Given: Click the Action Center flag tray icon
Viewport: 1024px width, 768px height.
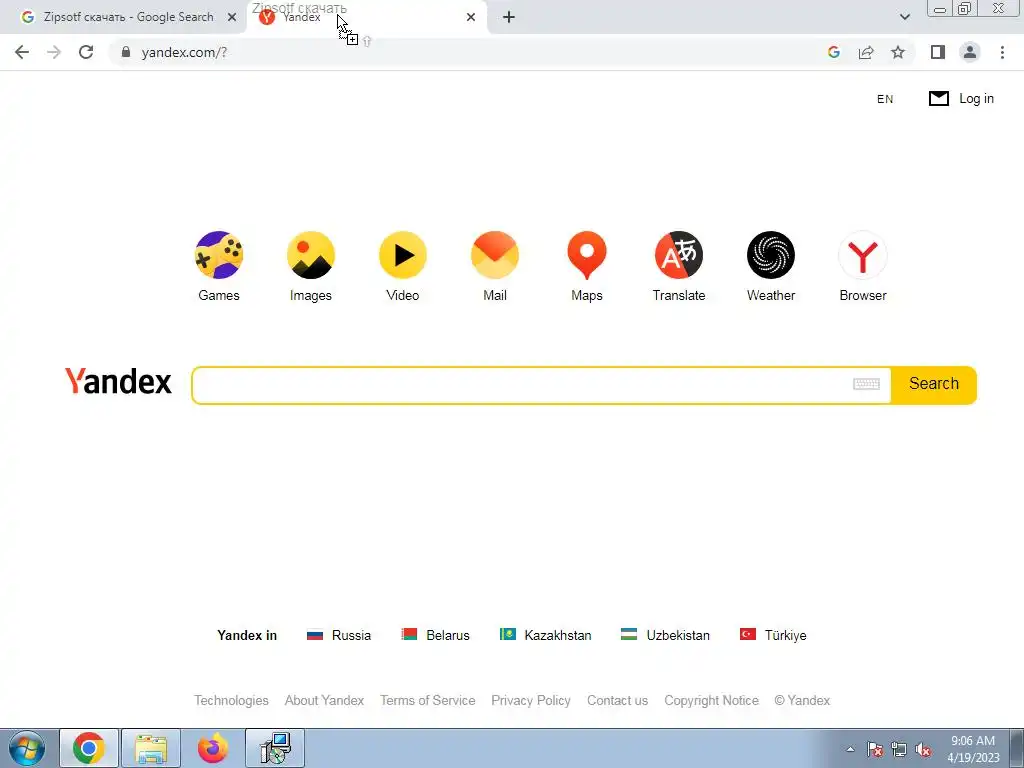Looking at the screenshot, I should [x=875, y=750].
